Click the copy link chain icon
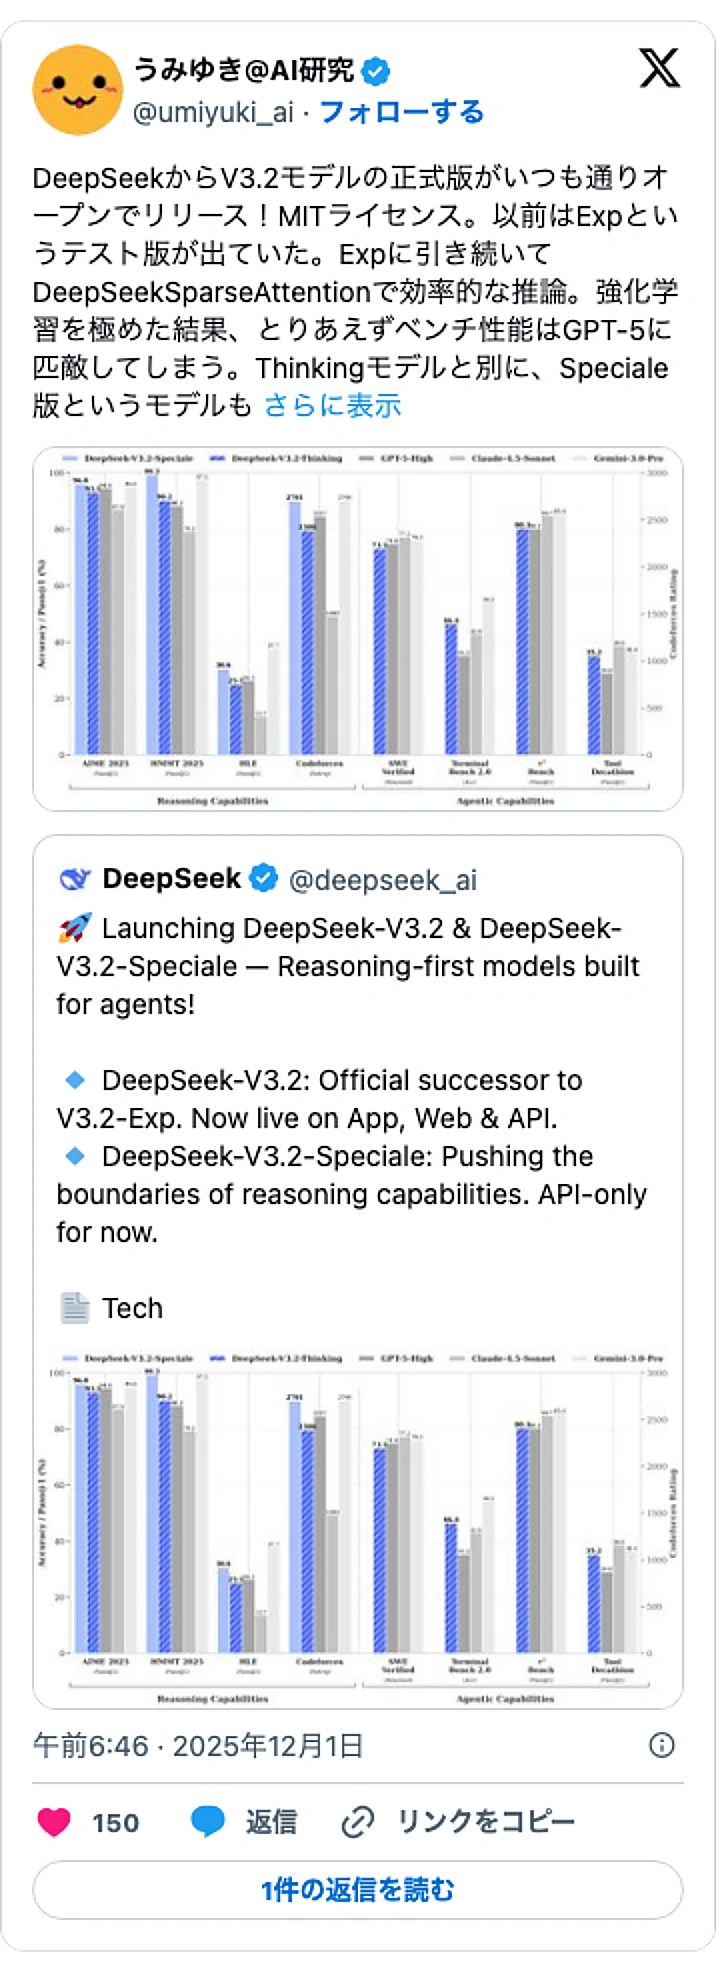This screenshot has height=1972, width=716. [x=356, y=1822]
